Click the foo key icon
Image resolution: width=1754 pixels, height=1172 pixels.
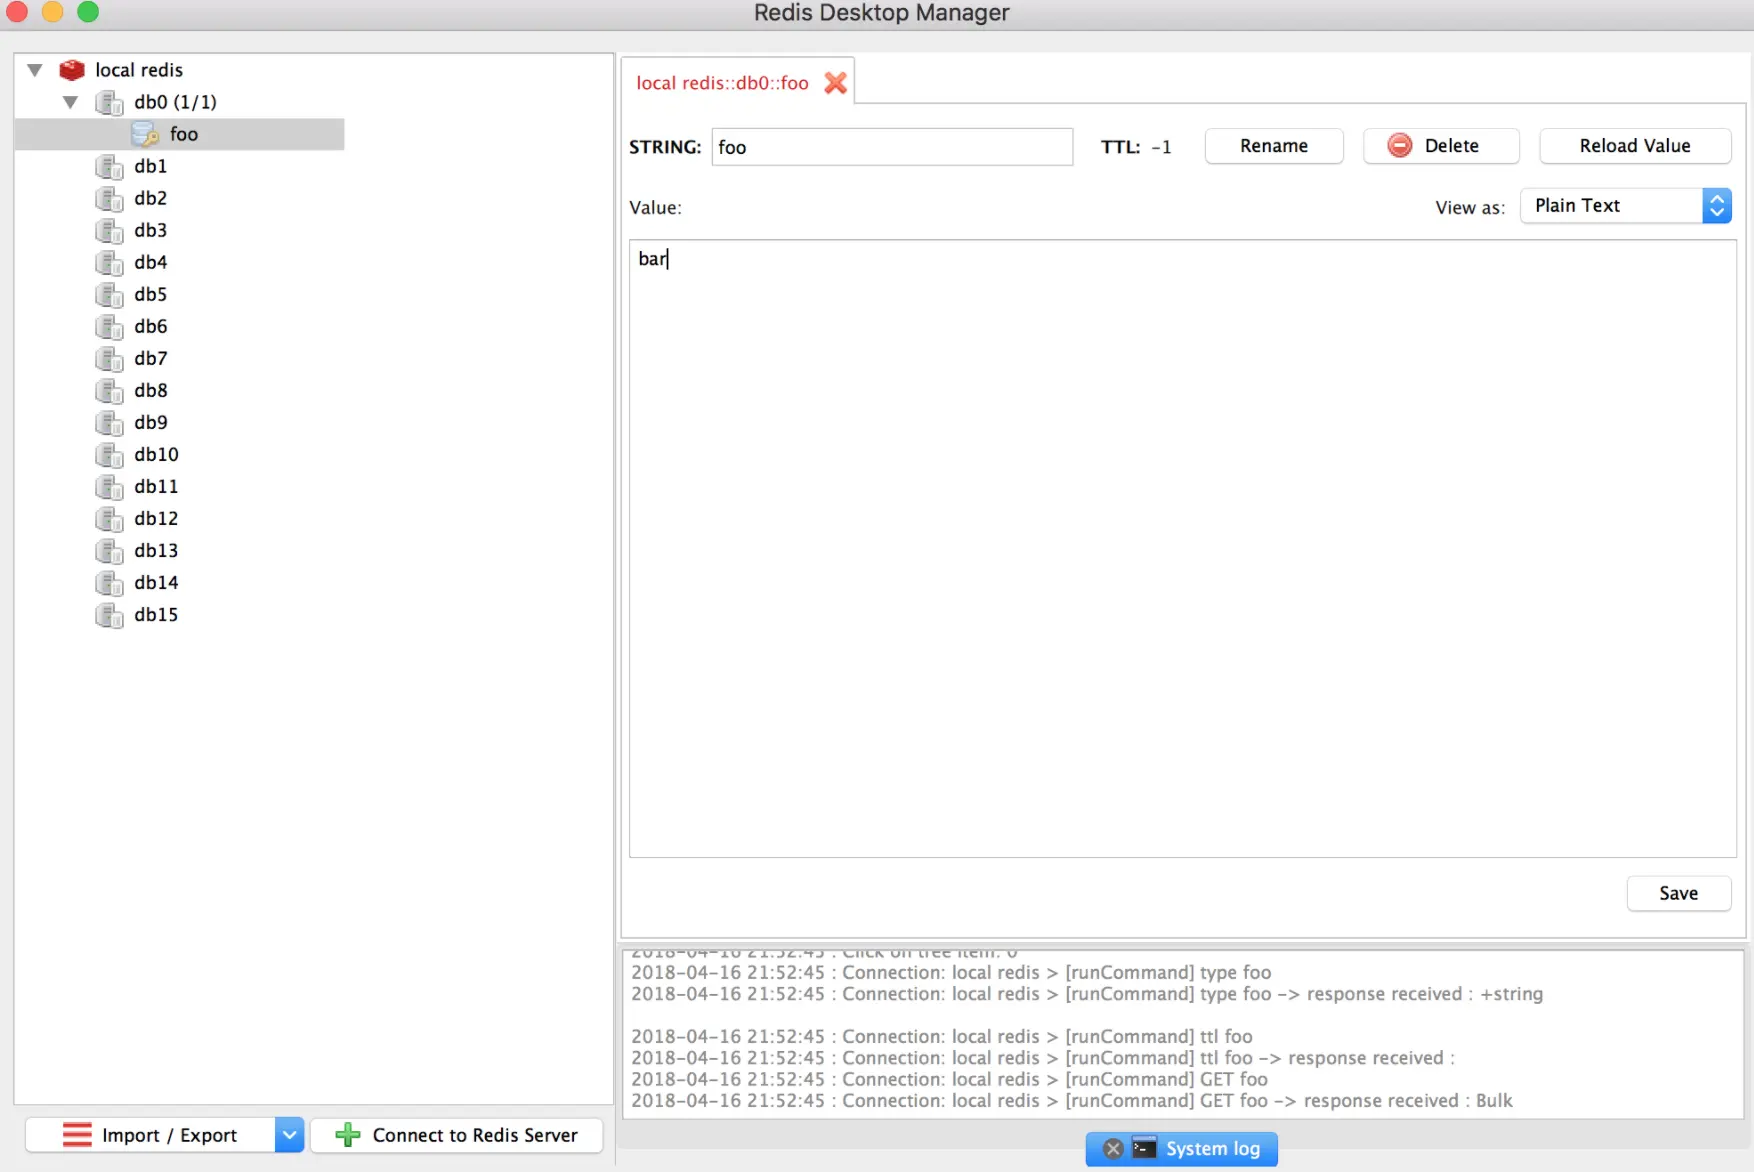145,134
